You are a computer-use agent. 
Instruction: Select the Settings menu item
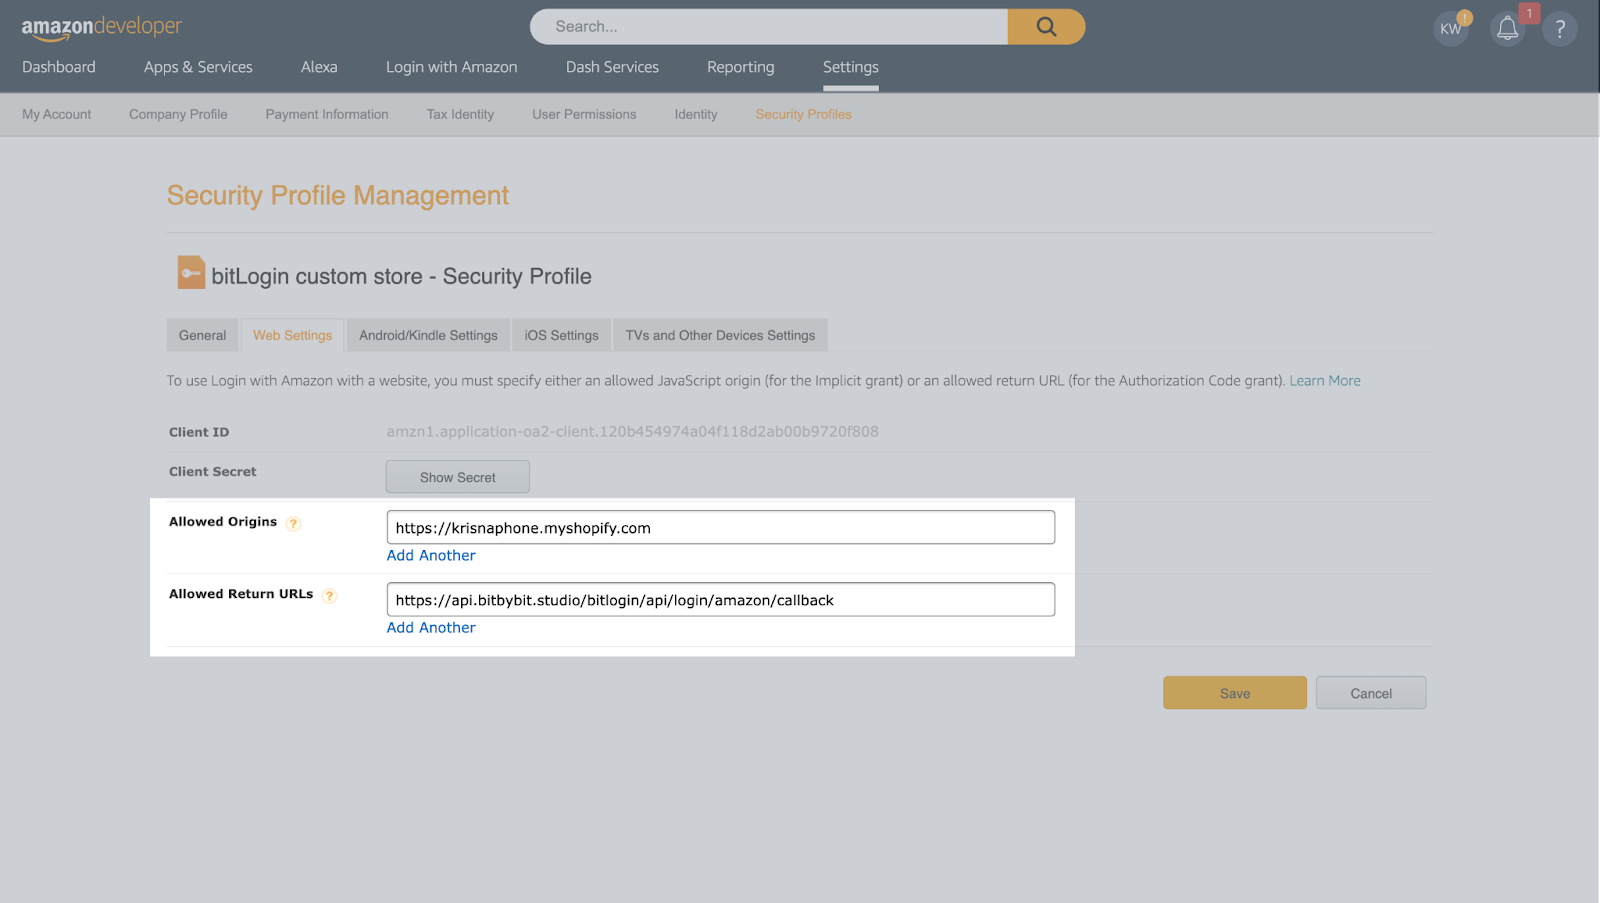pyautogui.click(x=851, y=67)
